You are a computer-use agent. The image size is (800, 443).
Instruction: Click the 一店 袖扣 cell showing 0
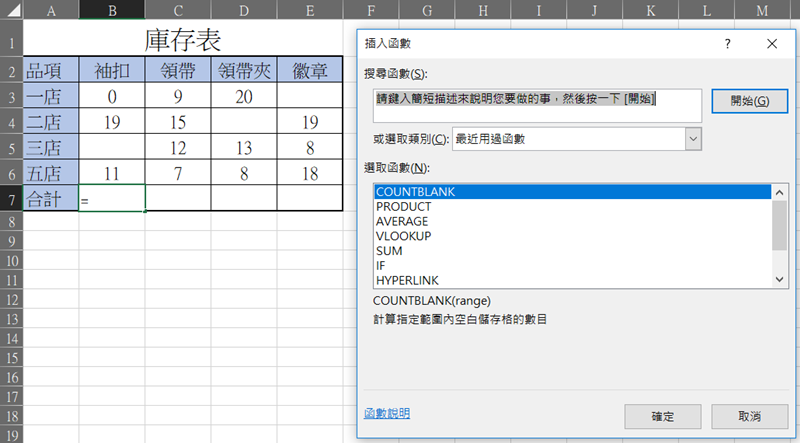(112, 95)
